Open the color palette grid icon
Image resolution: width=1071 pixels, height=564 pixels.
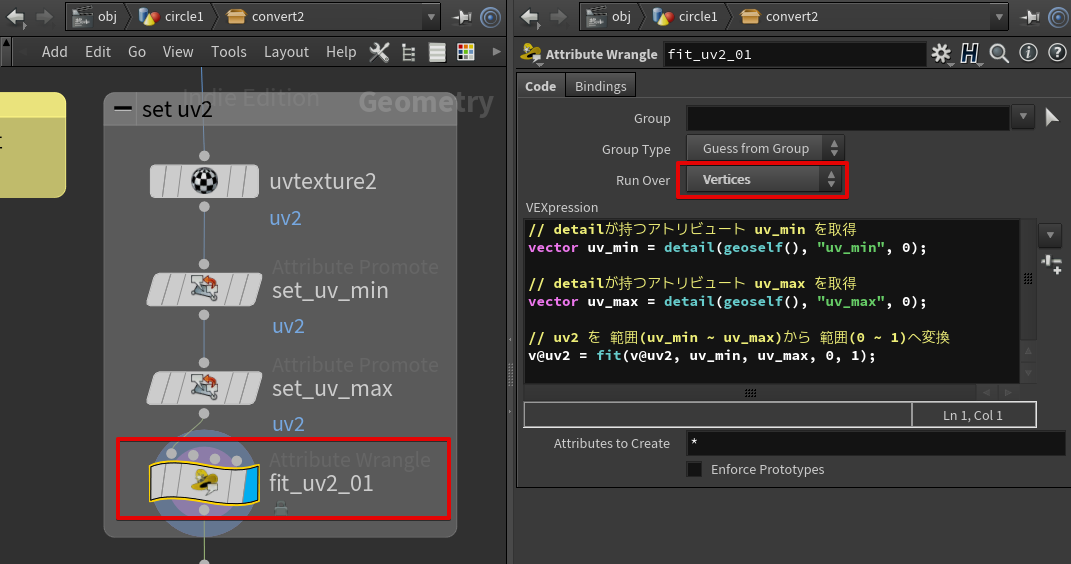tap(466, 52)
